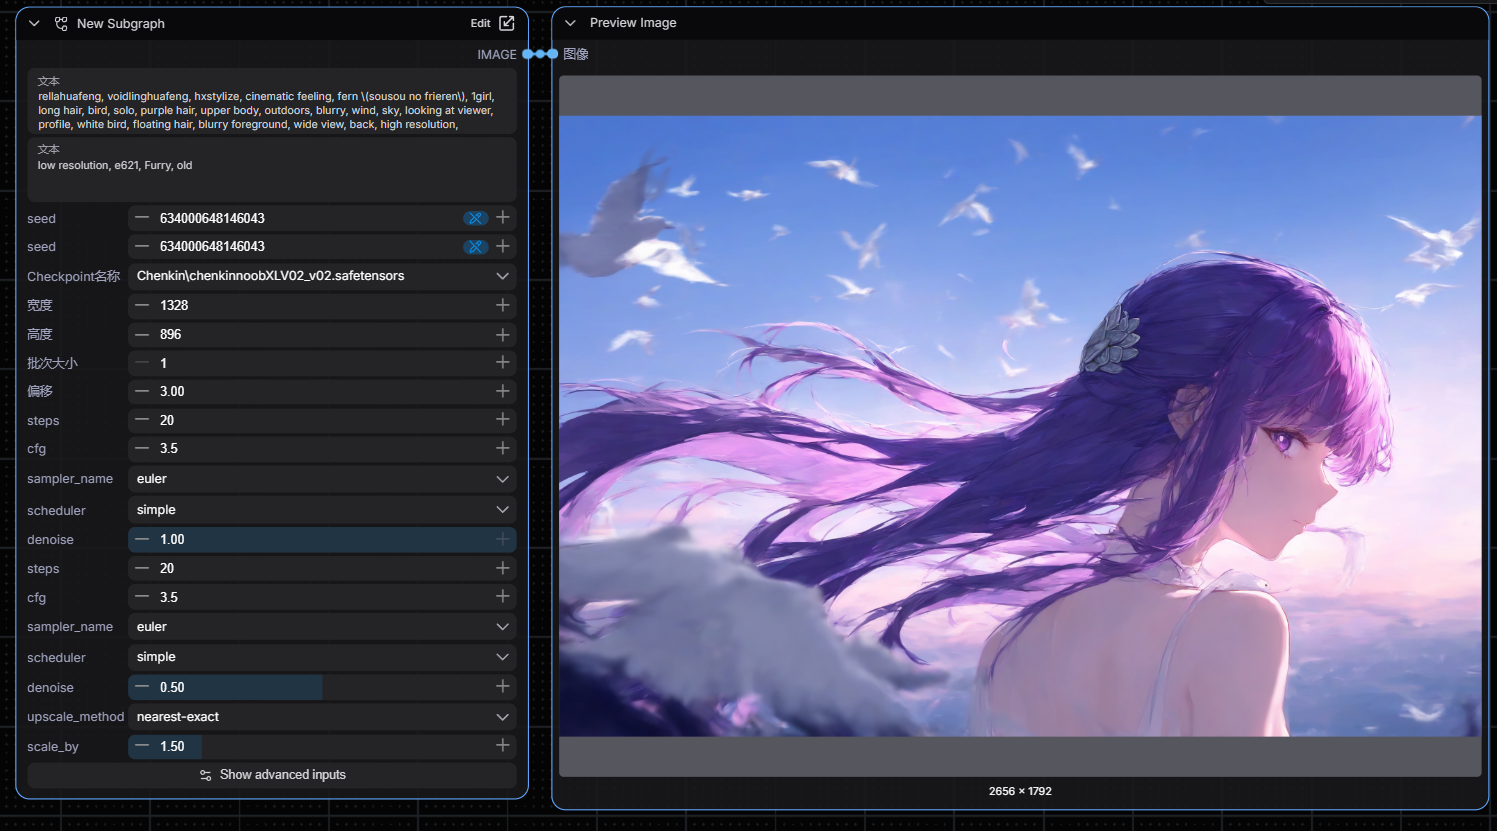Decrease the second seed value
1497x831 pixels.
pos(142,246)
